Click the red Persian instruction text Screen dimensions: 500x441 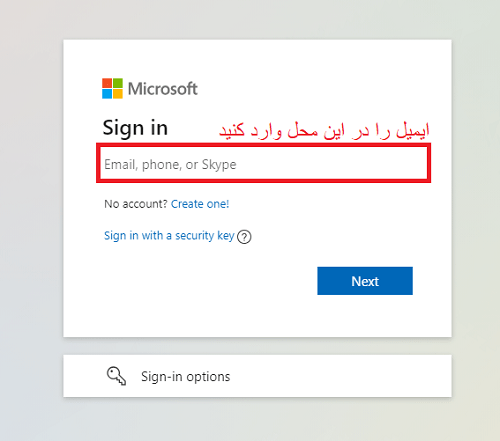[324, 130]
